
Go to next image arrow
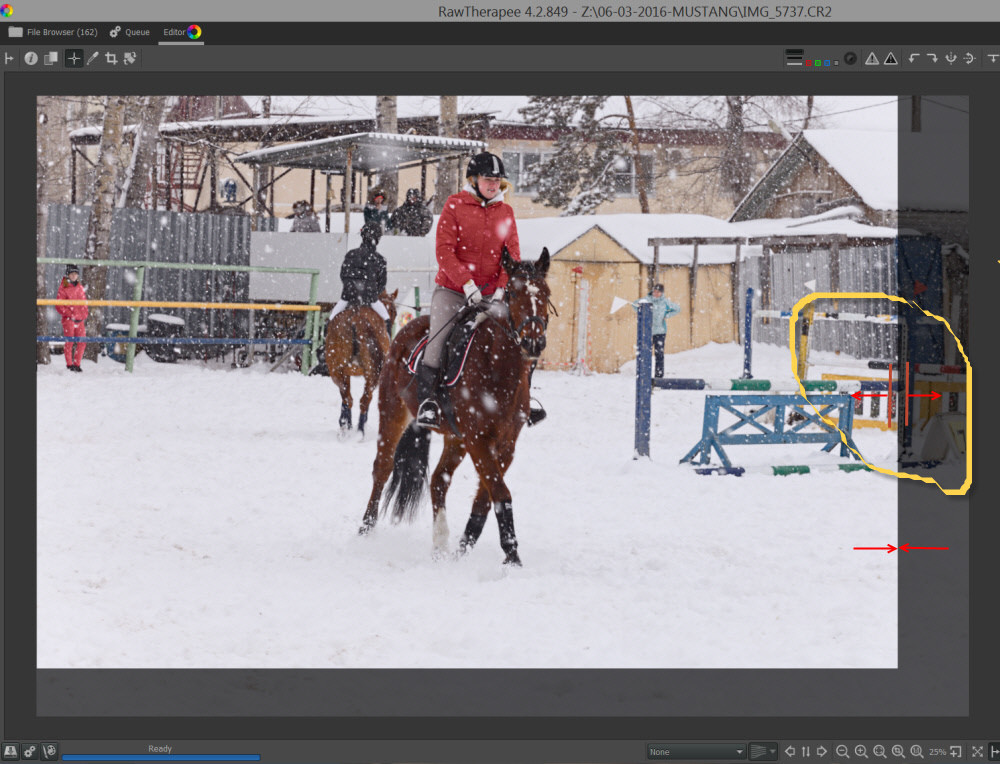(822, 752)
